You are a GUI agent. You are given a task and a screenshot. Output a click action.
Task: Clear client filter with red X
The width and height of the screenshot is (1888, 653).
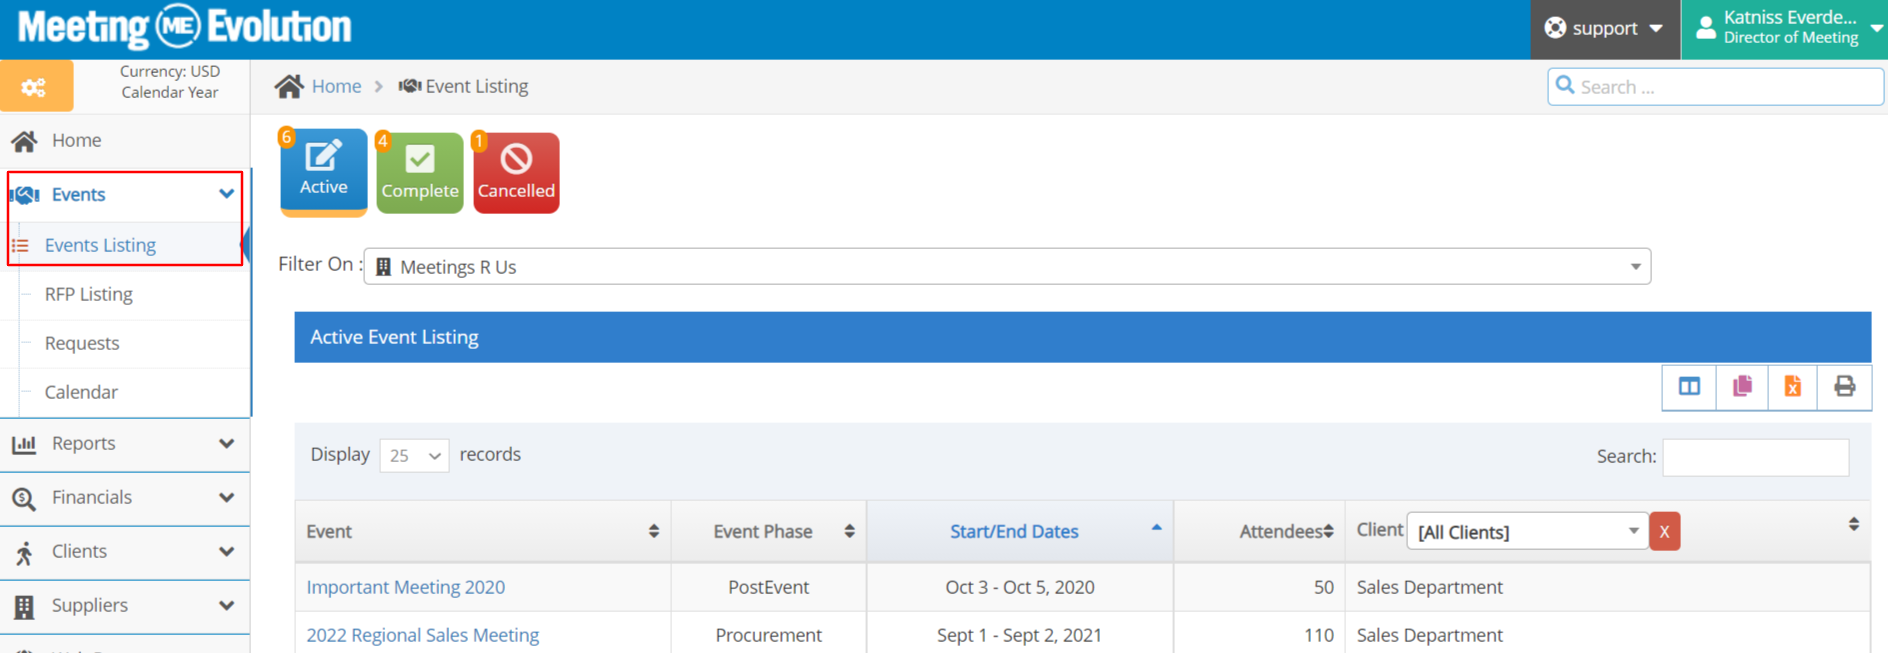(1664, 532)
